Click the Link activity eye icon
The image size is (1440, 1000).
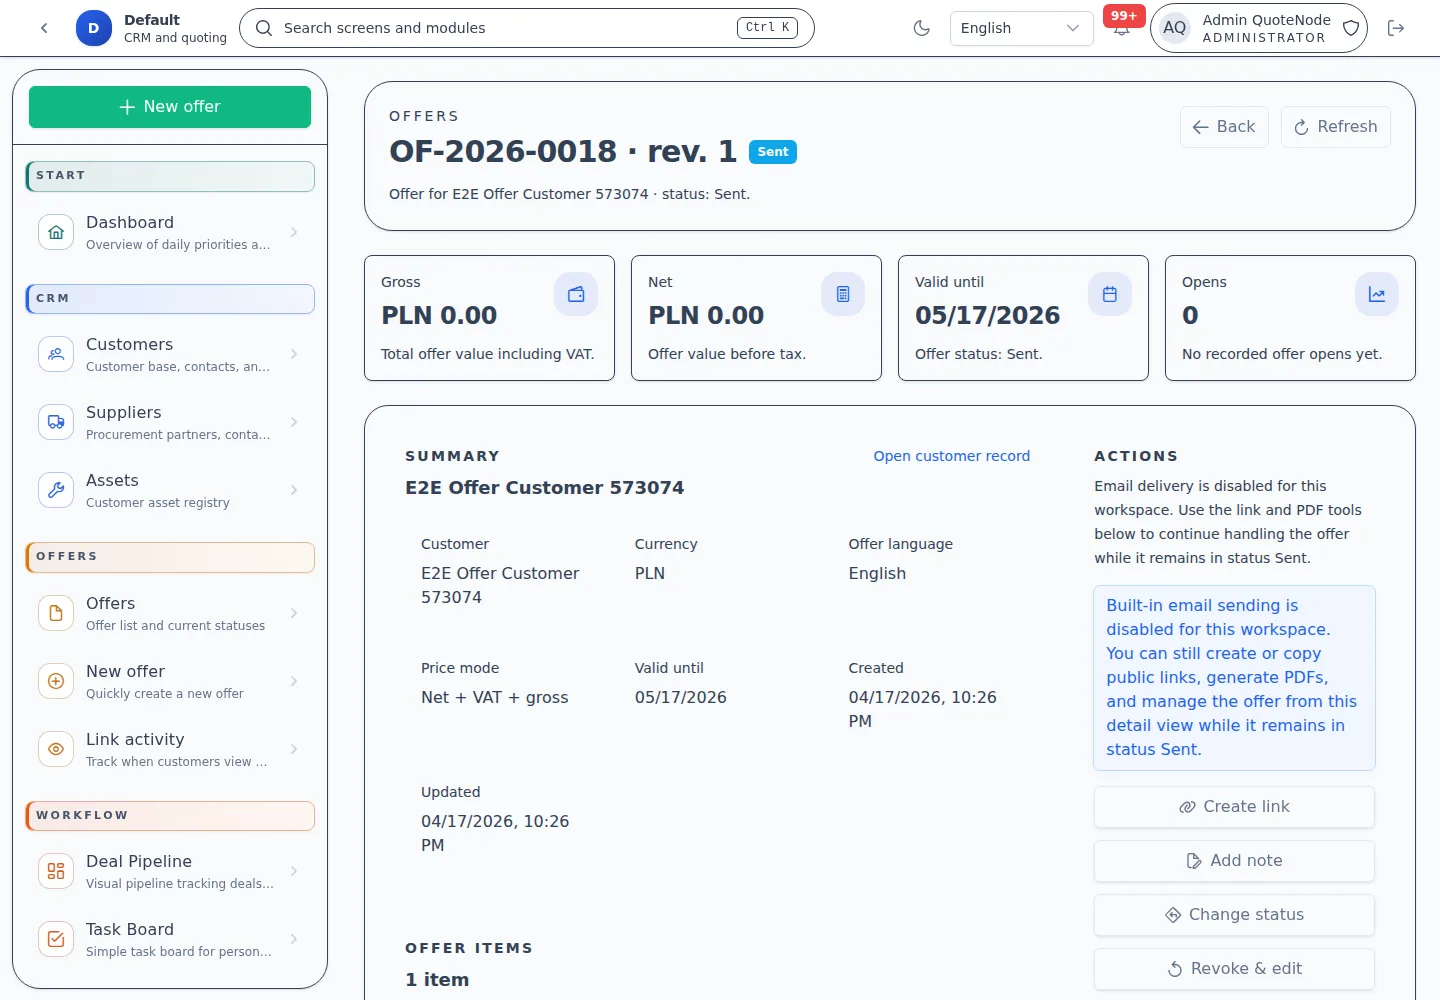pos(56,749)
